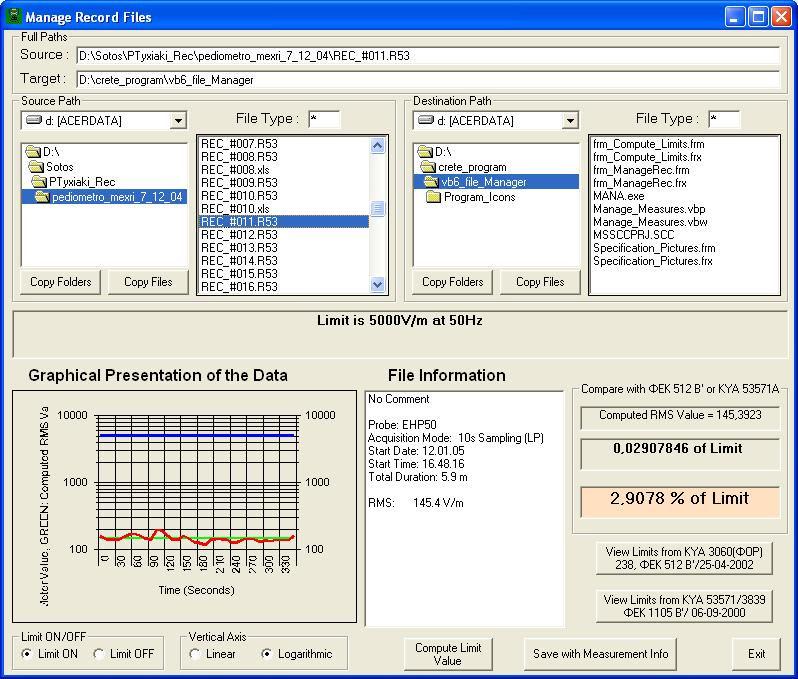Select frm_ManageRec.frx in destination list
798x679 pixels.
(640, 183)
